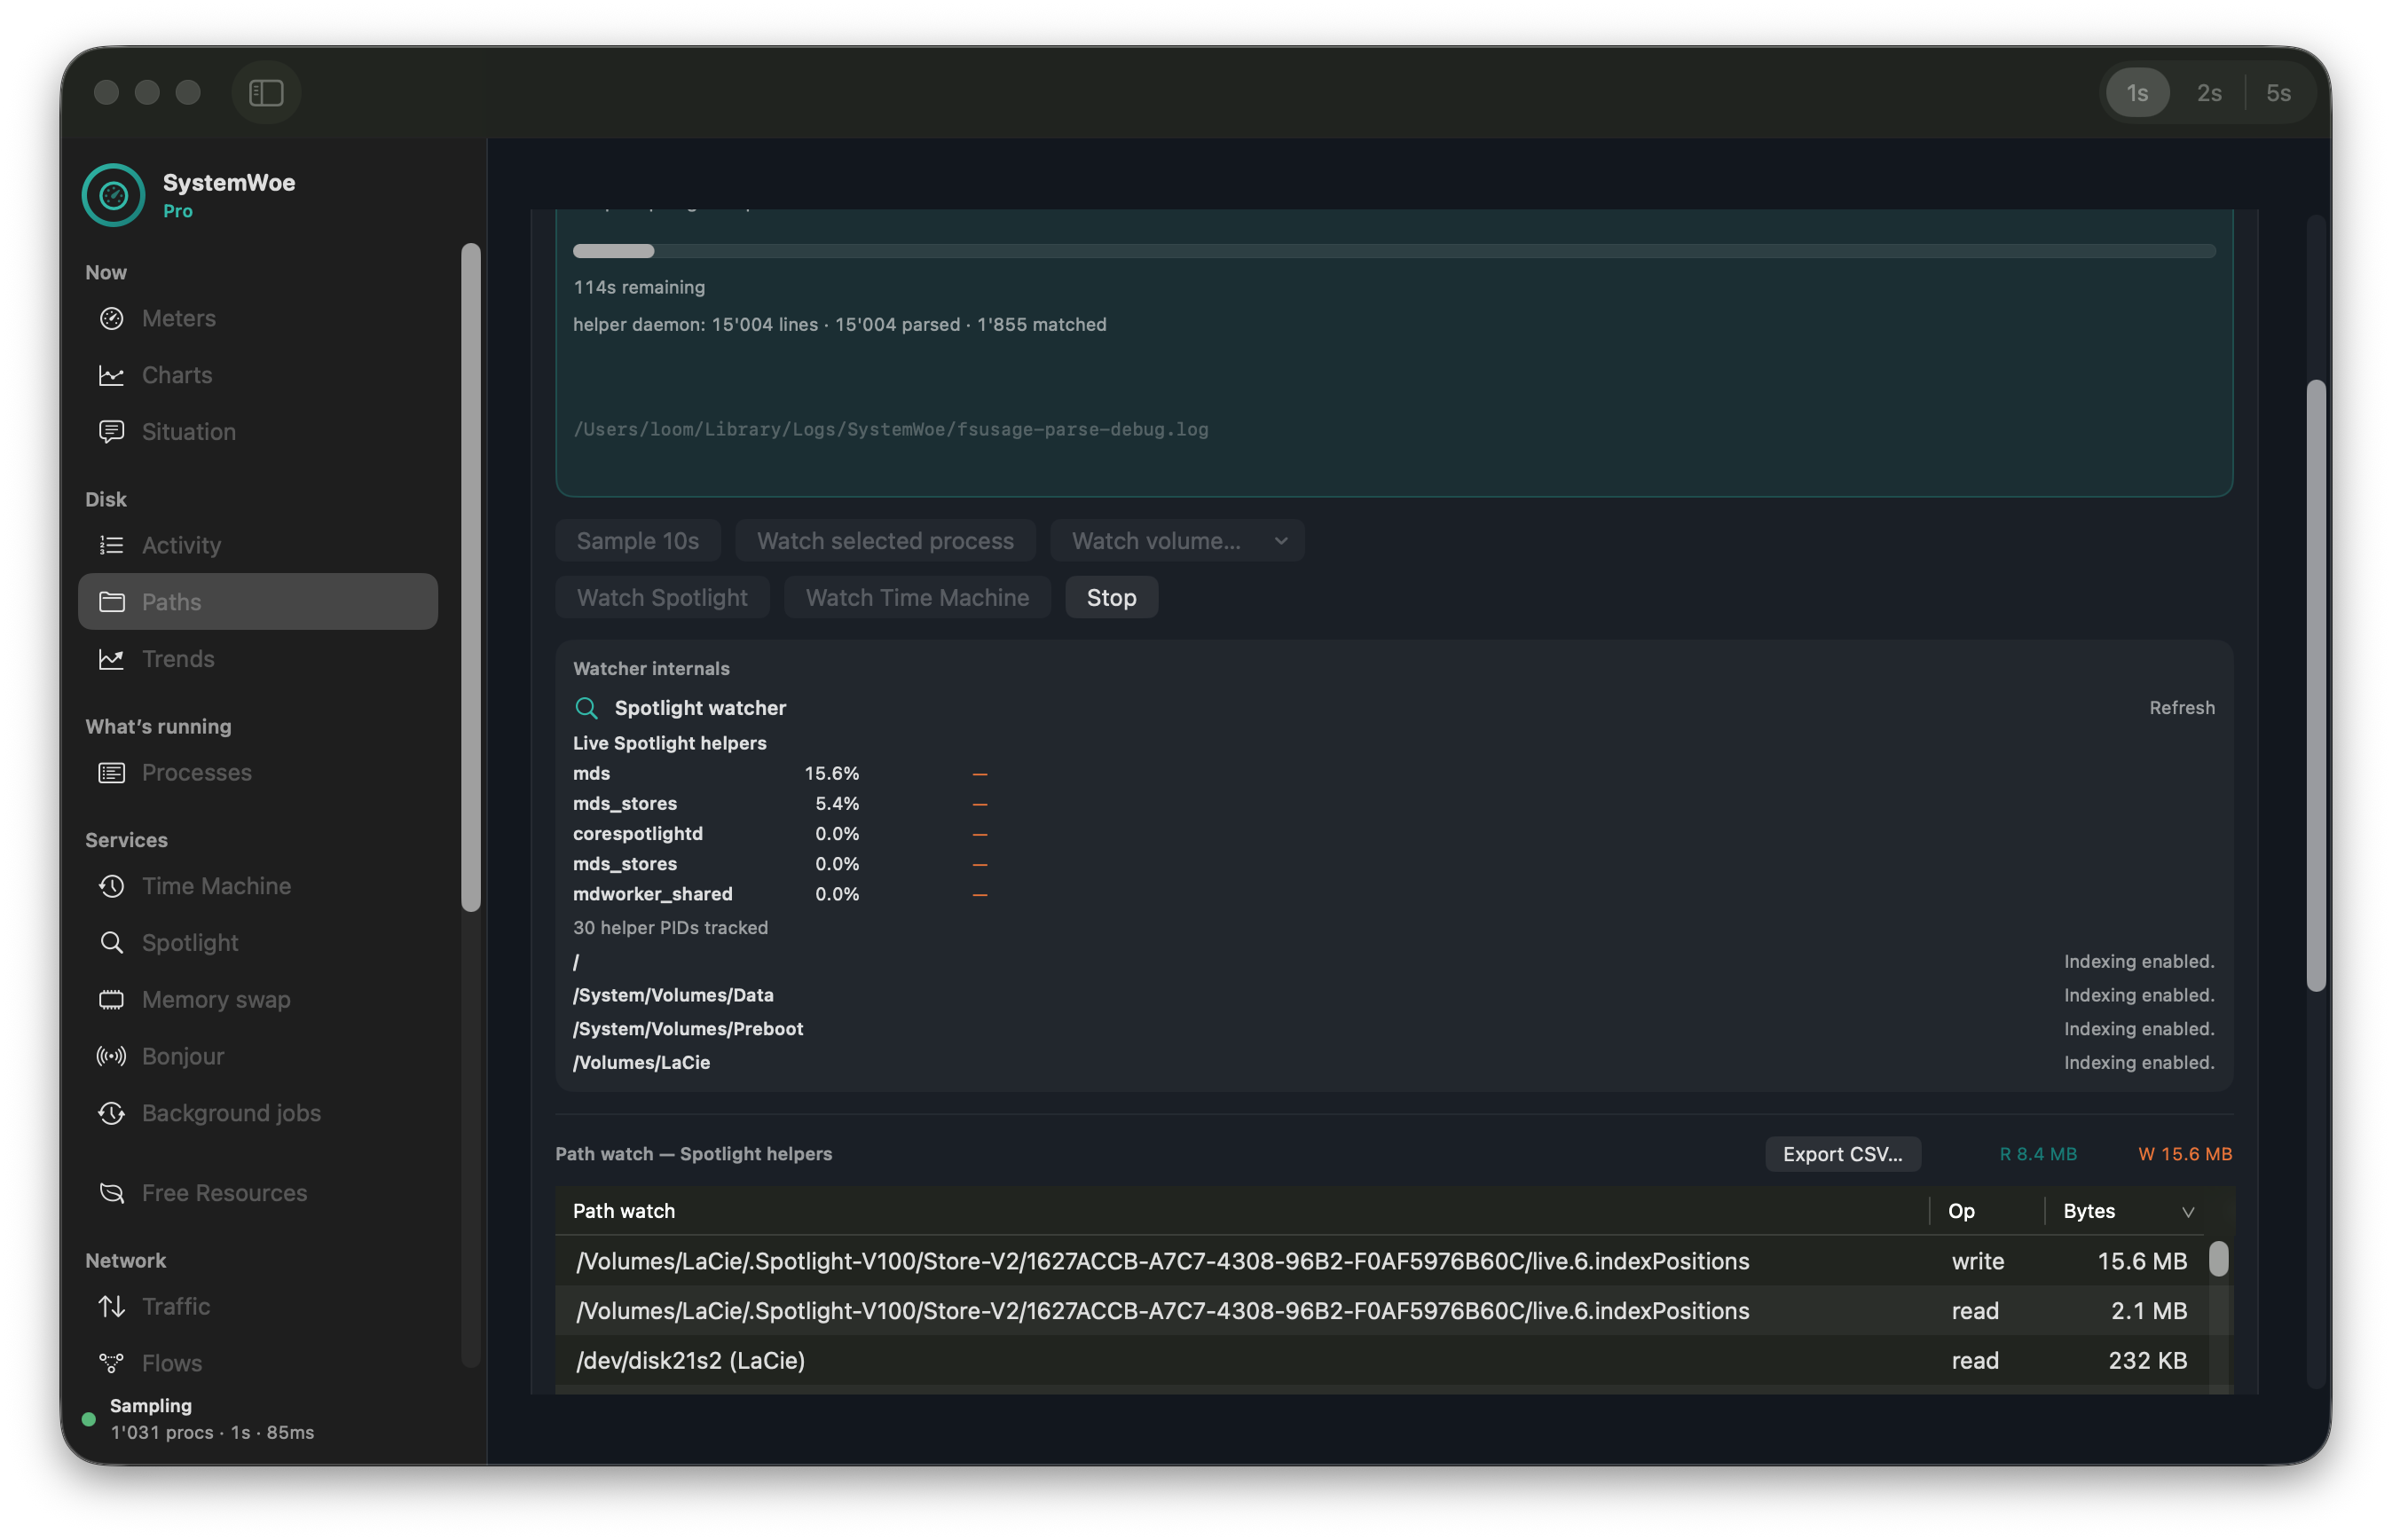Click the SystemWoe gauge logo
The width and height of the screenshot is (2392, 1540).
tap(113, 195)
